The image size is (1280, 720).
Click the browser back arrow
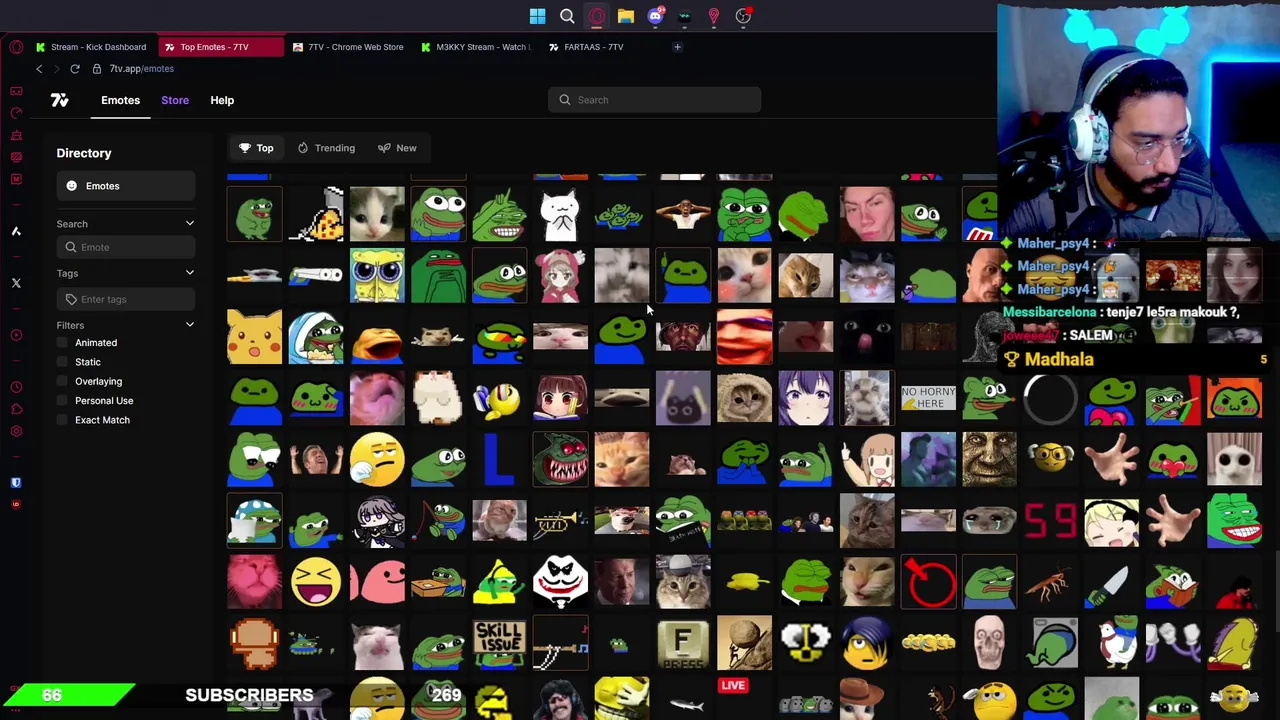39,69
